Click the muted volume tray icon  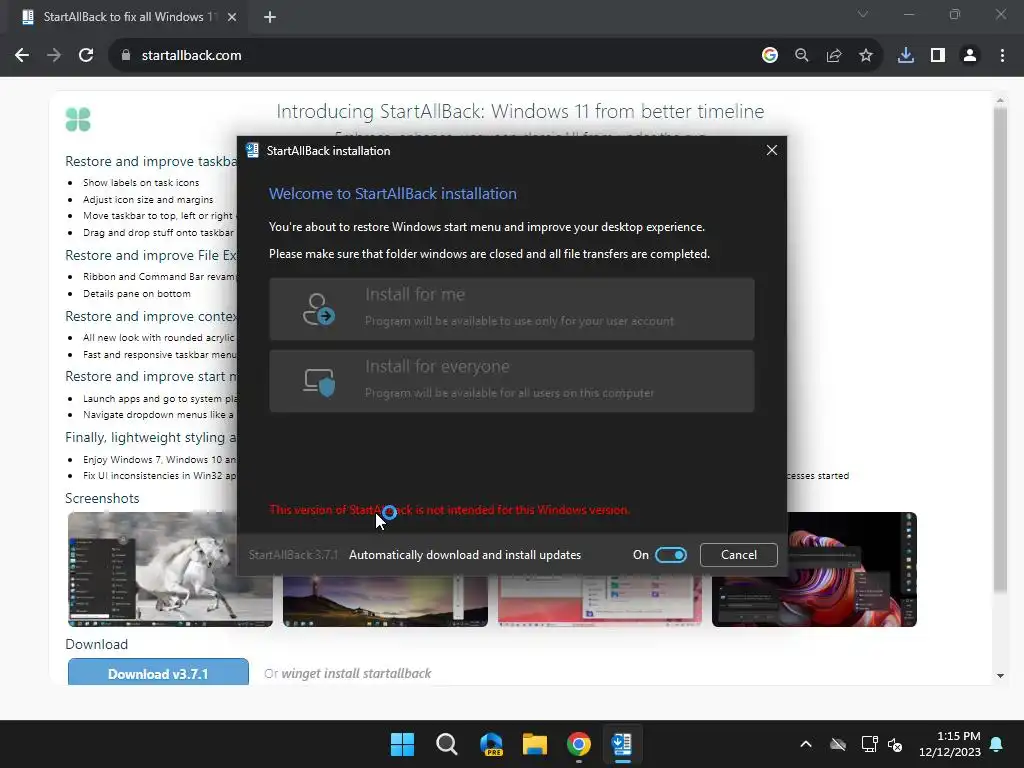pos(895,744)
